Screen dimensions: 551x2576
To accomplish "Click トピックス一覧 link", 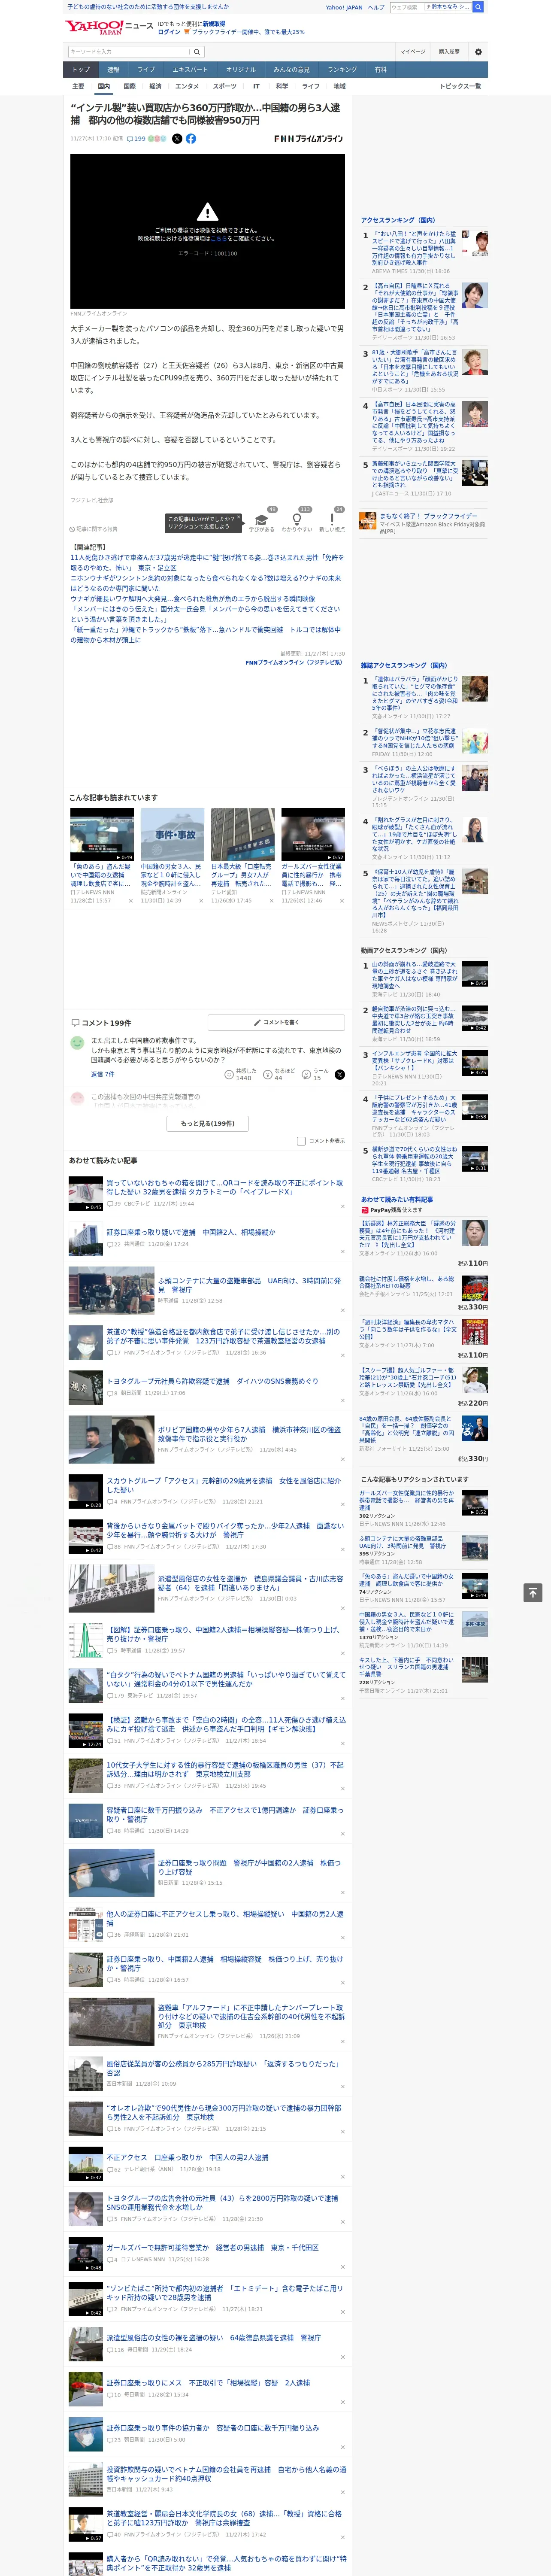I will click(x=460, y=86).
